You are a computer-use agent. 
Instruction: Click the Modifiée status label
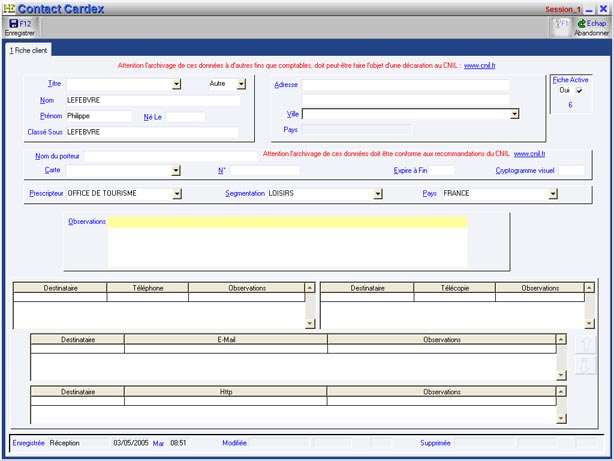(x=234, y=443)
